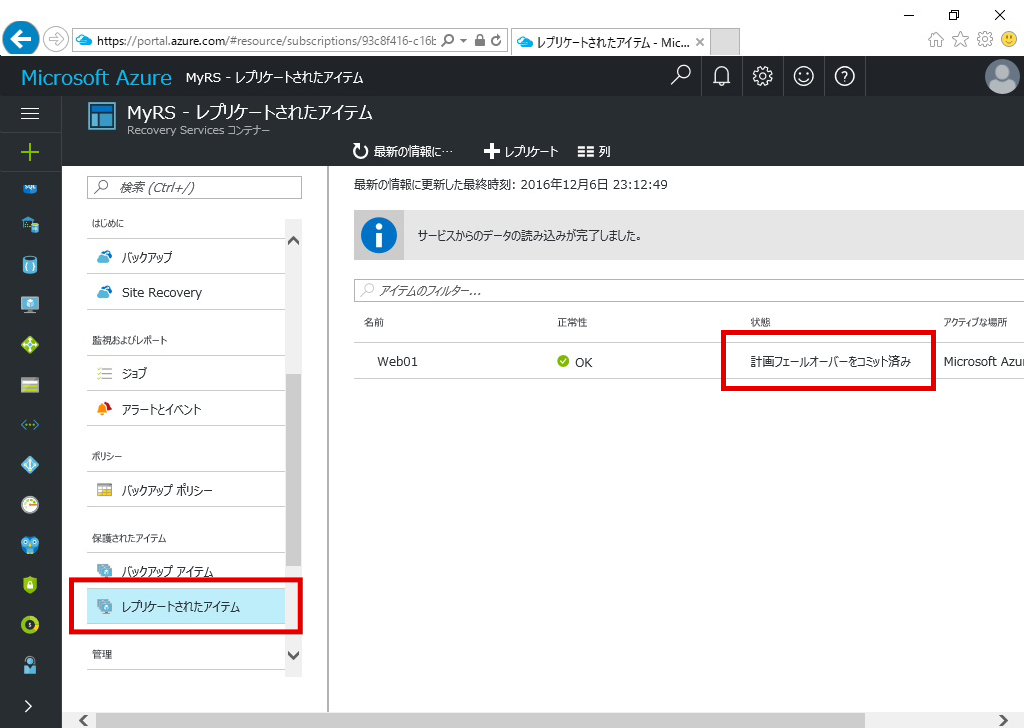Screen dimensions: 1024x728
Task: Open the Advisor owl sidebar icon
Action: coord(30,545)
